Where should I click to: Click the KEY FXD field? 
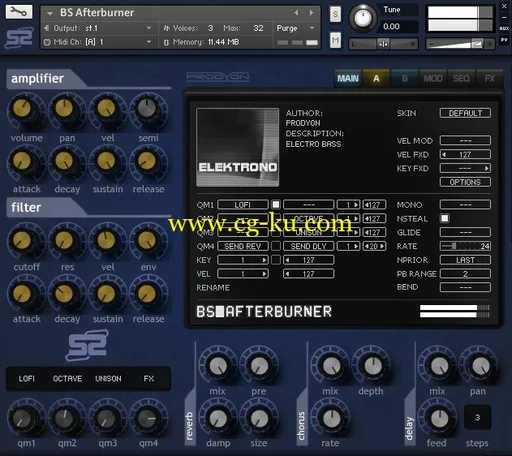tap(465, 168)
